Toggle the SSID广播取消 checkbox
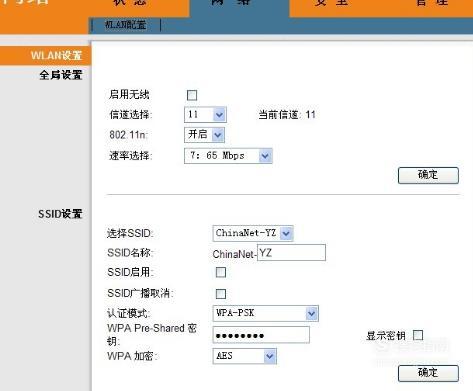This screenshot has width=473, height=391. (221, 294)
